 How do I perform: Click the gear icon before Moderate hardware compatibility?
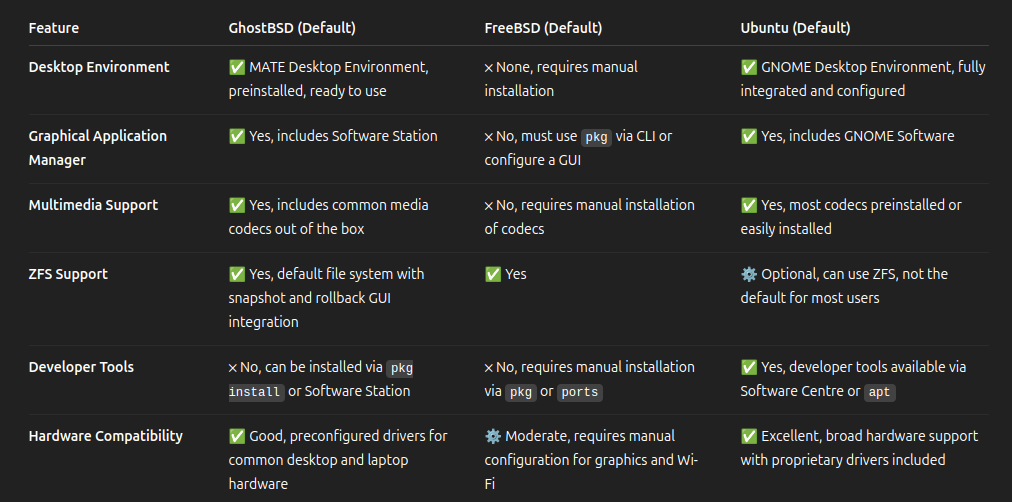pos(492,436)
